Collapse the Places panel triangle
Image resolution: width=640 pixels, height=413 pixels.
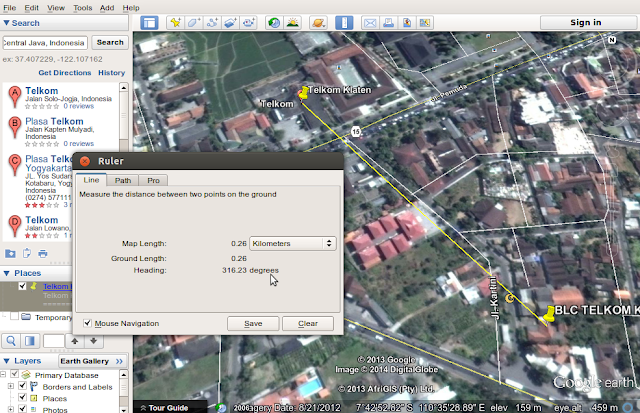pos(7,273)
